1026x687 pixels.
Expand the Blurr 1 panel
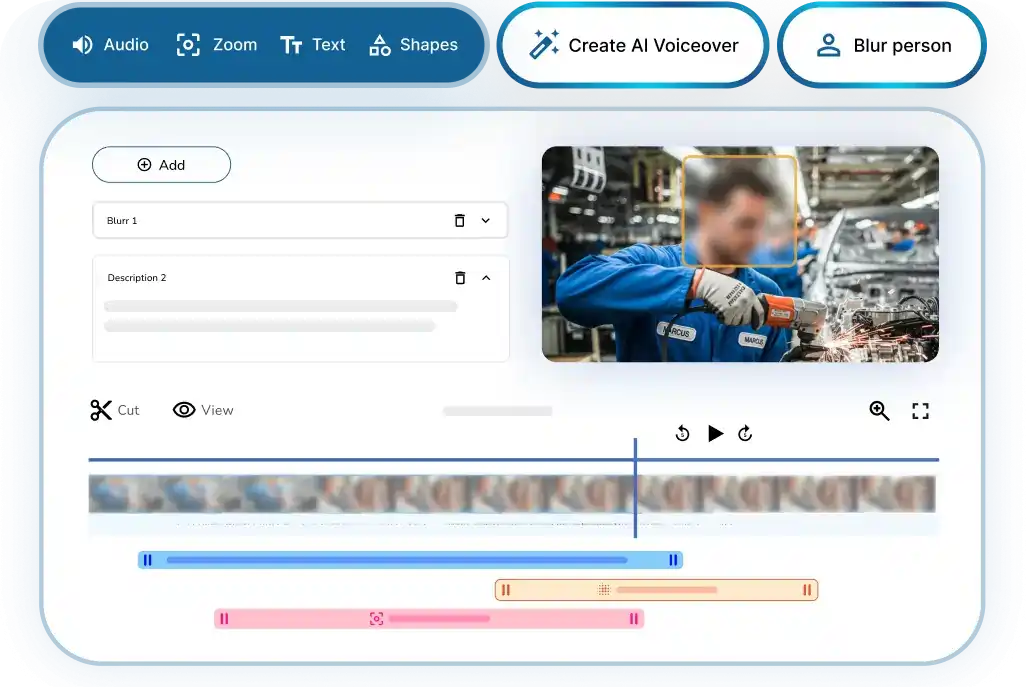pos(486,220)
